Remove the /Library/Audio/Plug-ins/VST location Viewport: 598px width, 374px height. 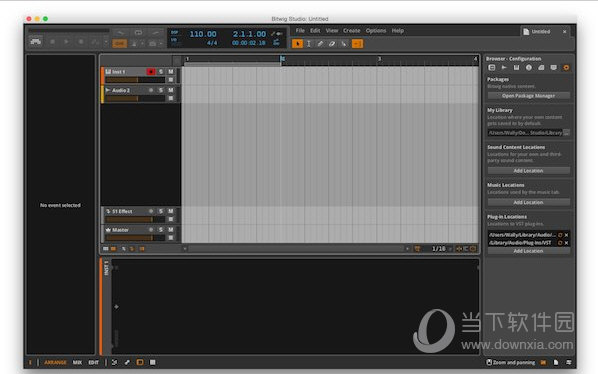[566, 243]
